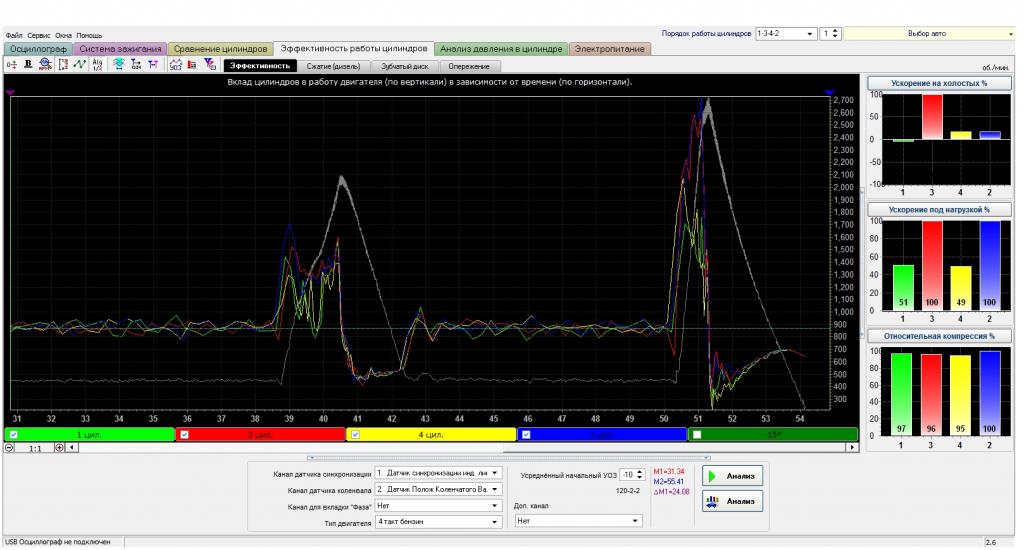Image resolution: width=1024 pixels, height=550 pixels.
Task: Toggle the 2 цил. blue channel checkbox
Action: (526, 434)
